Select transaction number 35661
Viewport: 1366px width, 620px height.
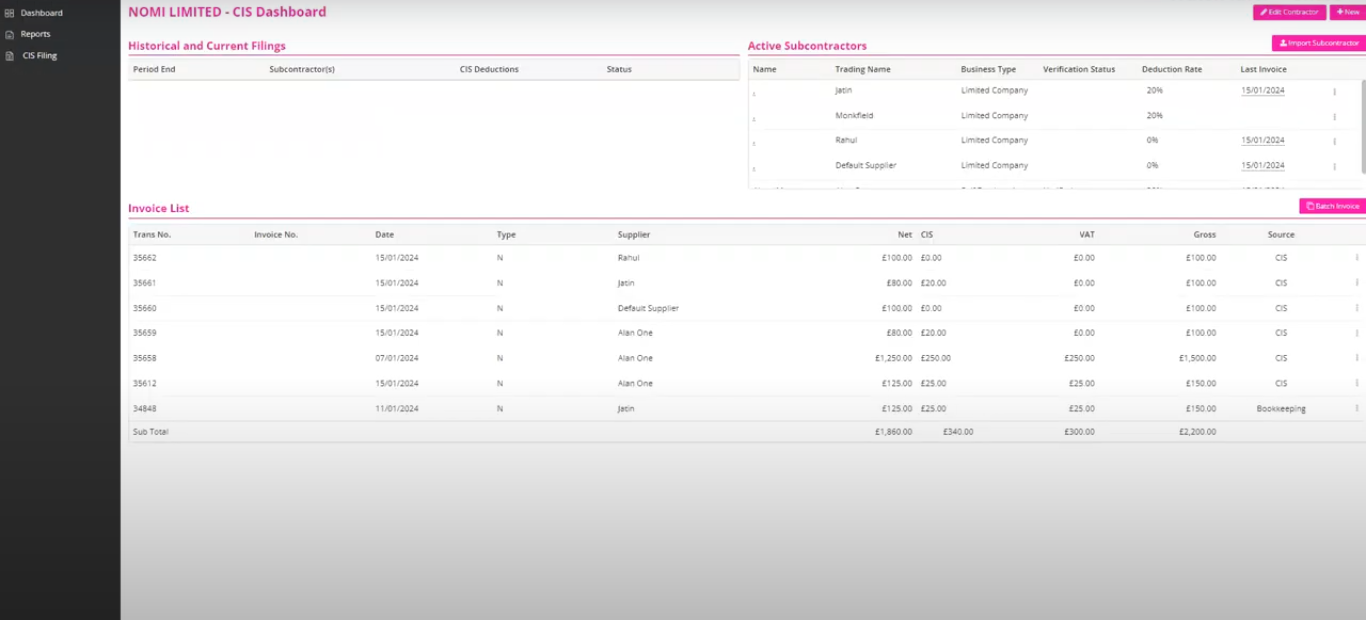click(145, 283)
